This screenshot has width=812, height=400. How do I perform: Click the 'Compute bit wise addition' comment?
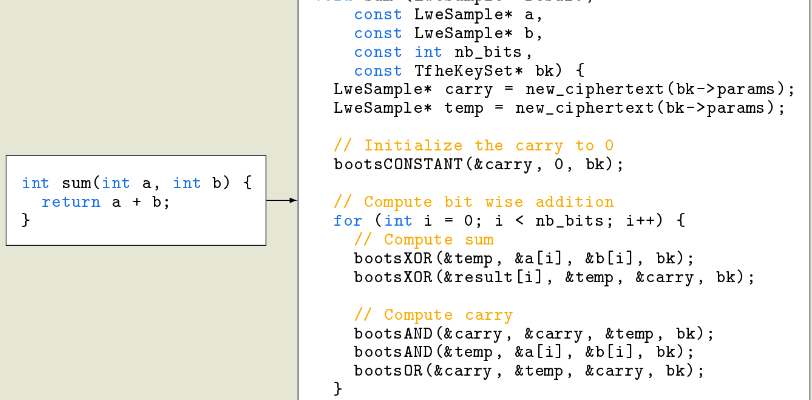[474, 202]
